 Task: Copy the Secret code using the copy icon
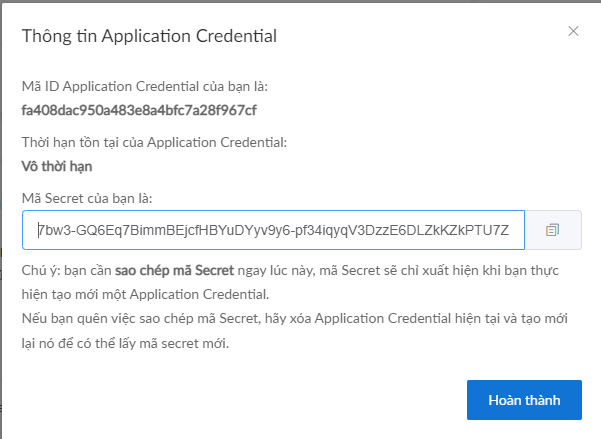pos(552,230)
